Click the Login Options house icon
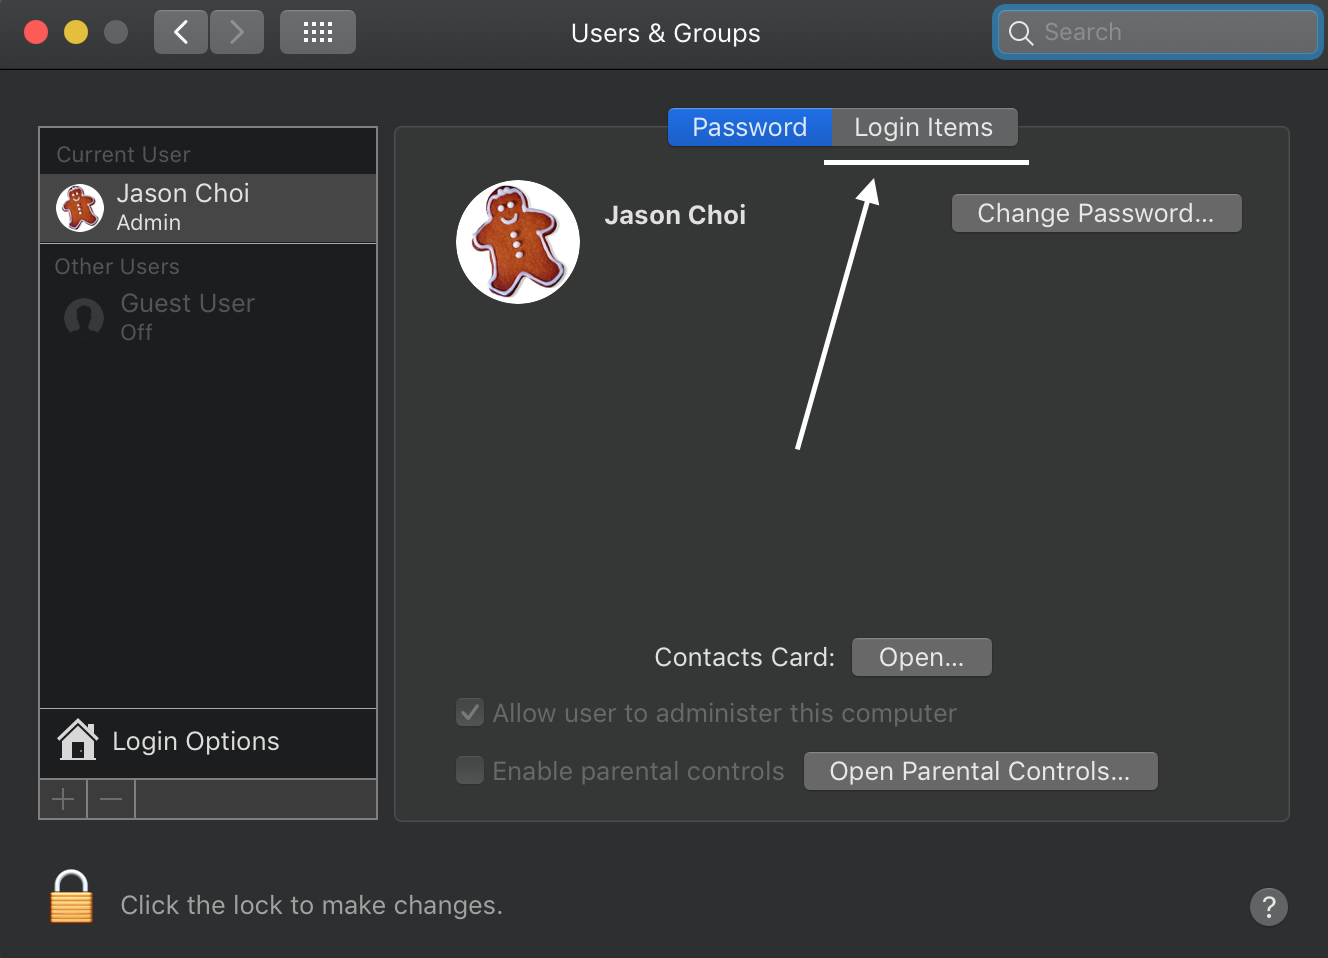Viewport: 1328px width, 958px height. [x=77, y=740]
